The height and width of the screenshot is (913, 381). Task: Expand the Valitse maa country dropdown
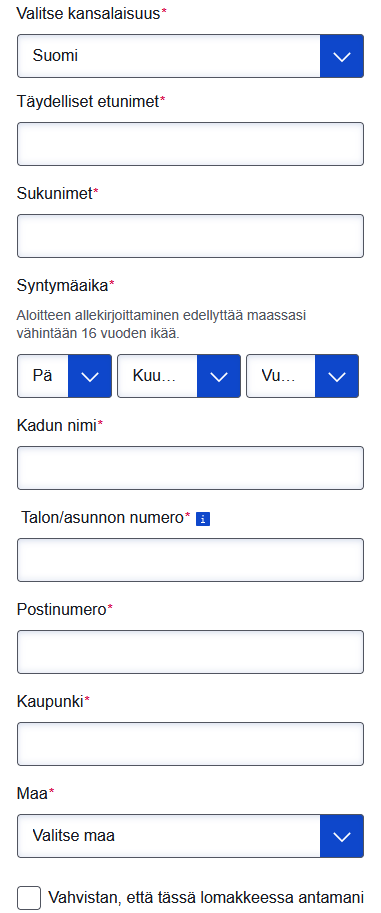coord(190,836)
